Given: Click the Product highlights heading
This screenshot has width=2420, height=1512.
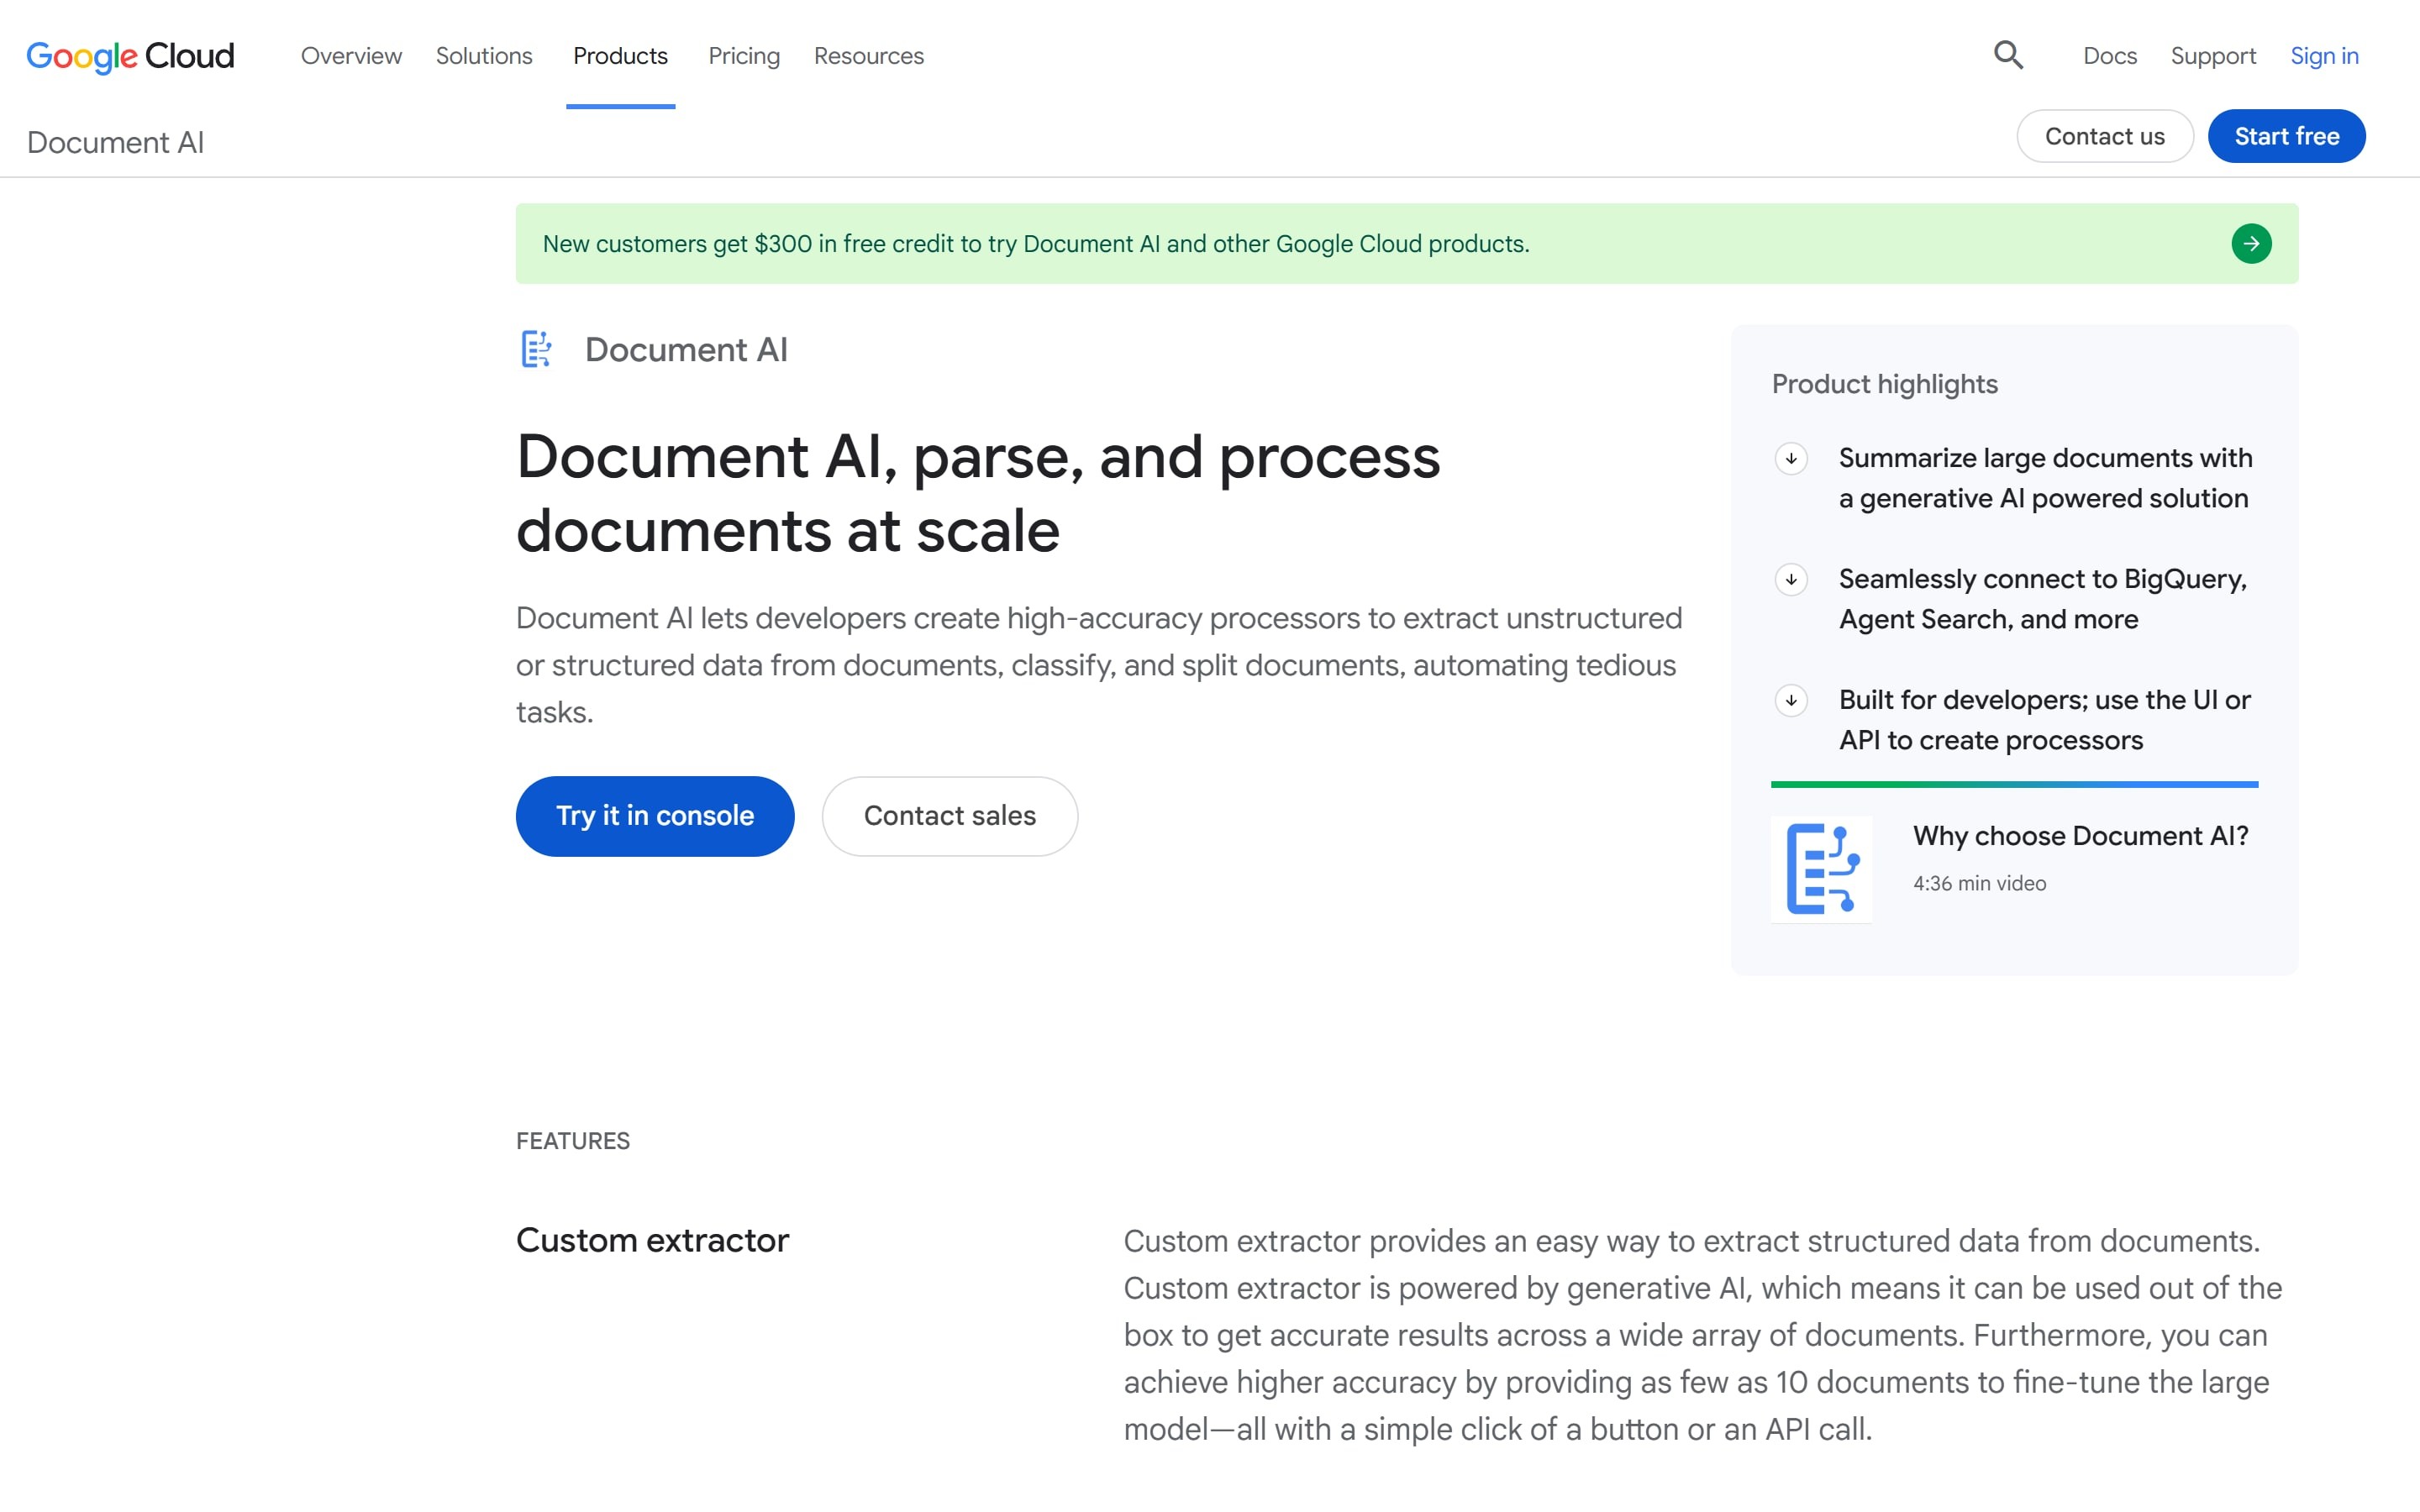Looking at the screenshot, I should [1884, 384].
